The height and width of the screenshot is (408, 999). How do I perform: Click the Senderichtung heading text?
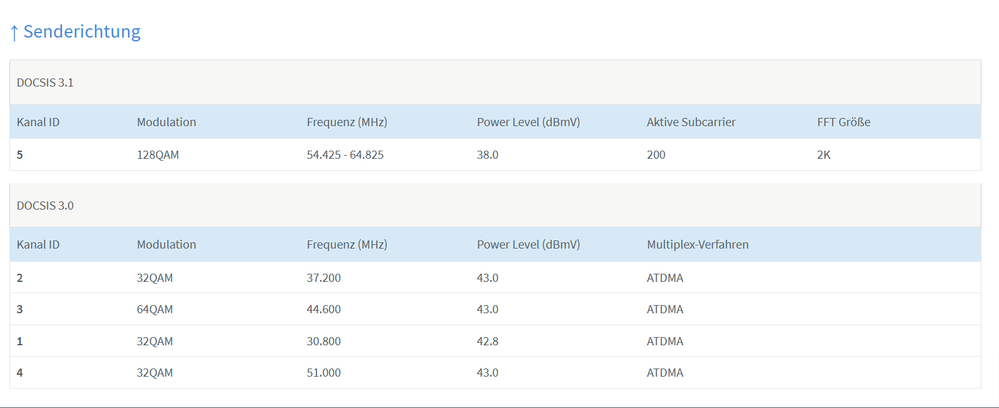pyautogui.click(x=82, y=32)
